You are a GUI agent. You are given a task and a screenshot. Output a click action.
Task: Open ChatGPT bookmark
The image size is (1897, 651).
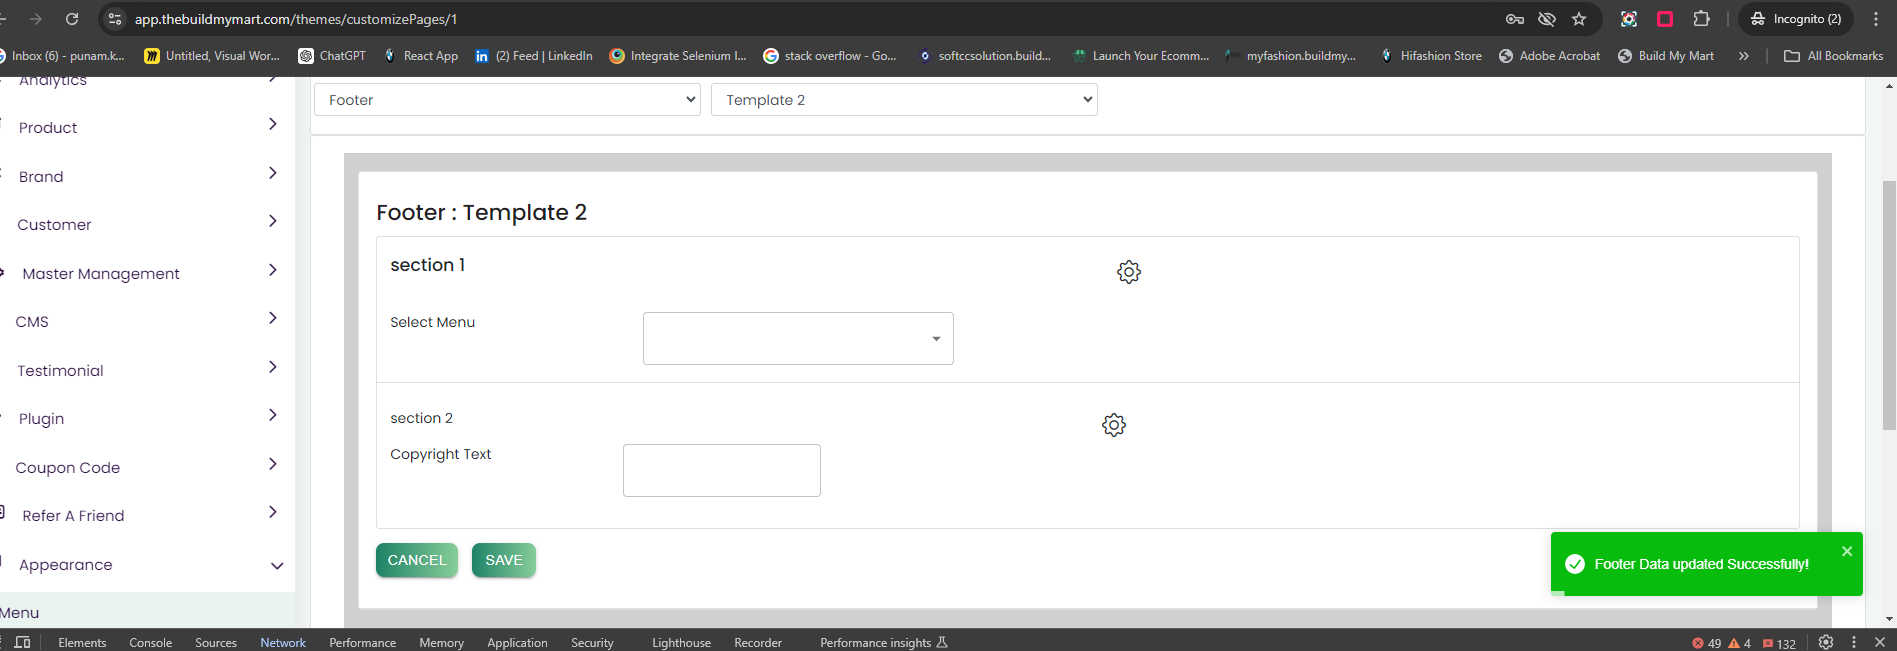333,56
